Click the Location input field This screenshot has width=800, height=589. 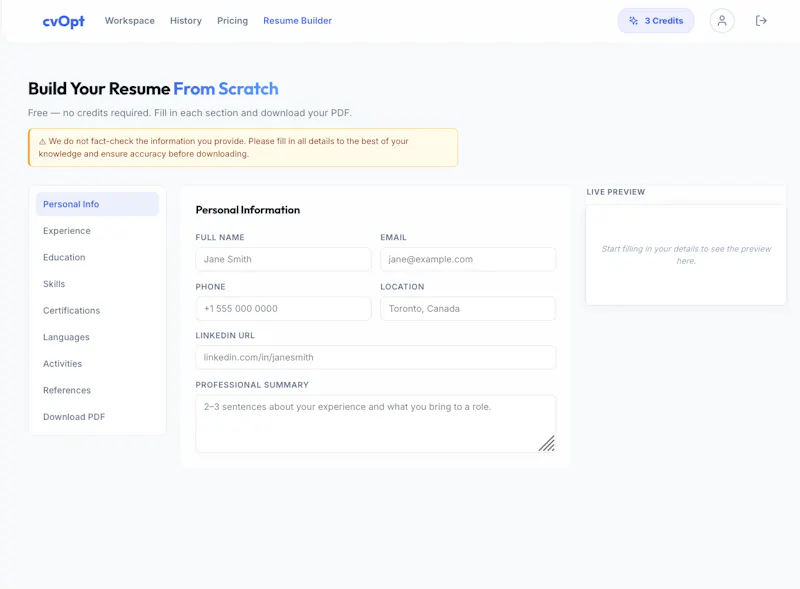click(x=468, y=309)
